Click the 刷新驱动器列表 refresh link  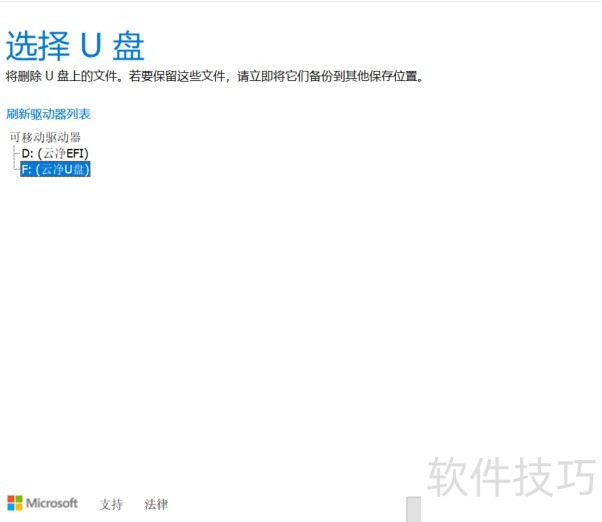pos(48,114)
